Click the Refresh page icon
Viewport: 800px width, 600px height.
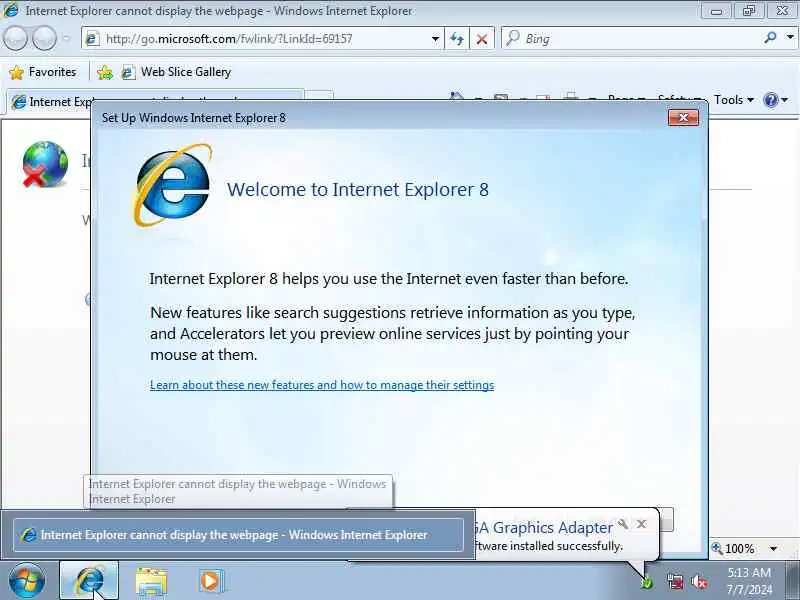pos(457,39)
